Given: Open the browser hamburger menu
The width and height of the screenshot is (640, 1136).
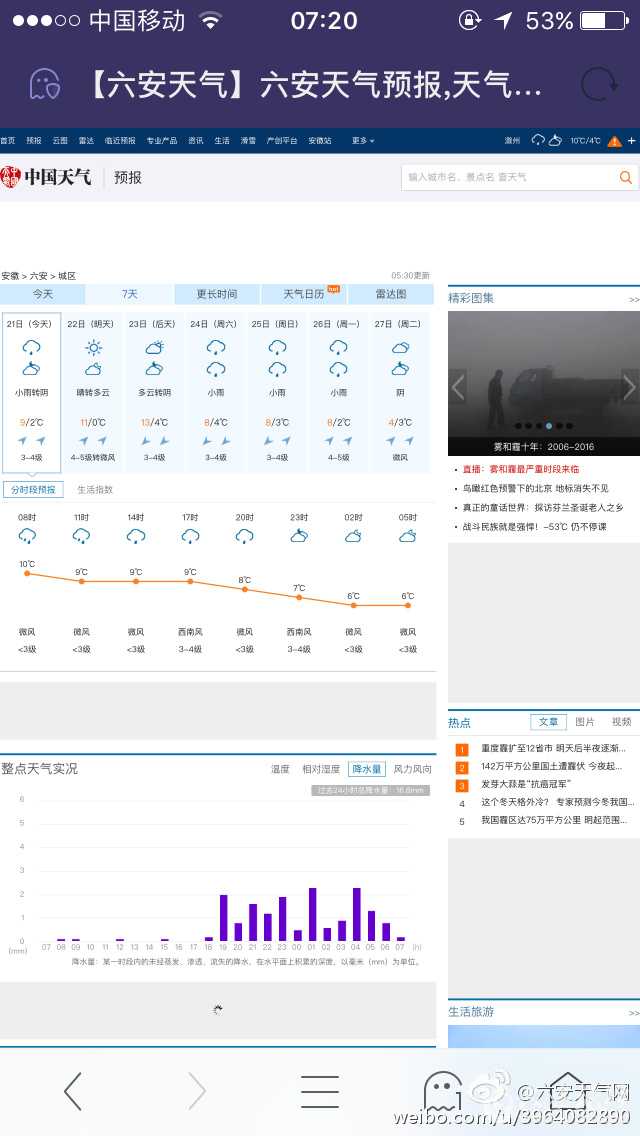Looking at the screenshot, I should click(x=319, y=1091).
